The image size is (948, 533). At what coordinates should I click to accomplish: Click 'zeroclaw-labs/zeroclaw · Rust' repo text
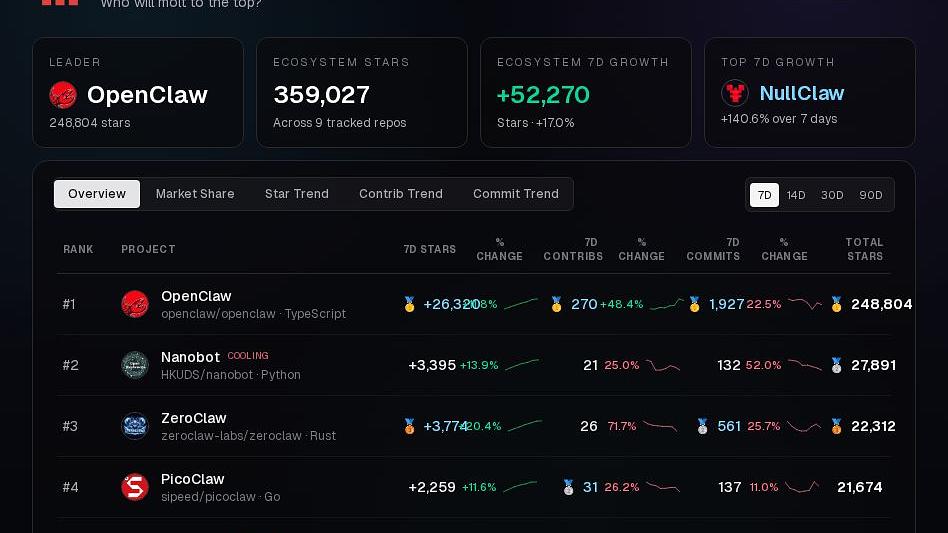pos(248,436)
